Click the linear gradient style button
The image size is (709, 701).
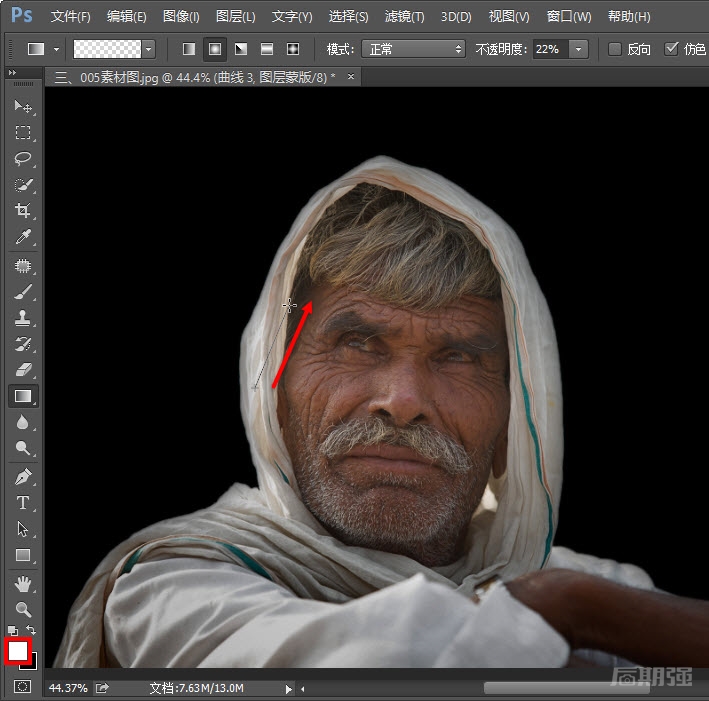pos(188,49)
